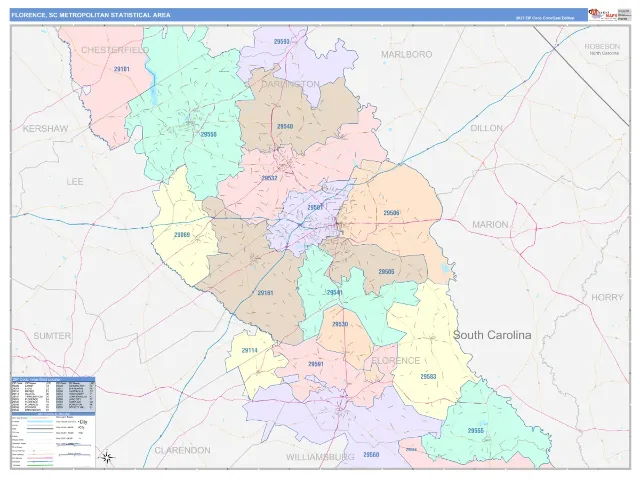Click the MARLBORO county label

(407, 55)
